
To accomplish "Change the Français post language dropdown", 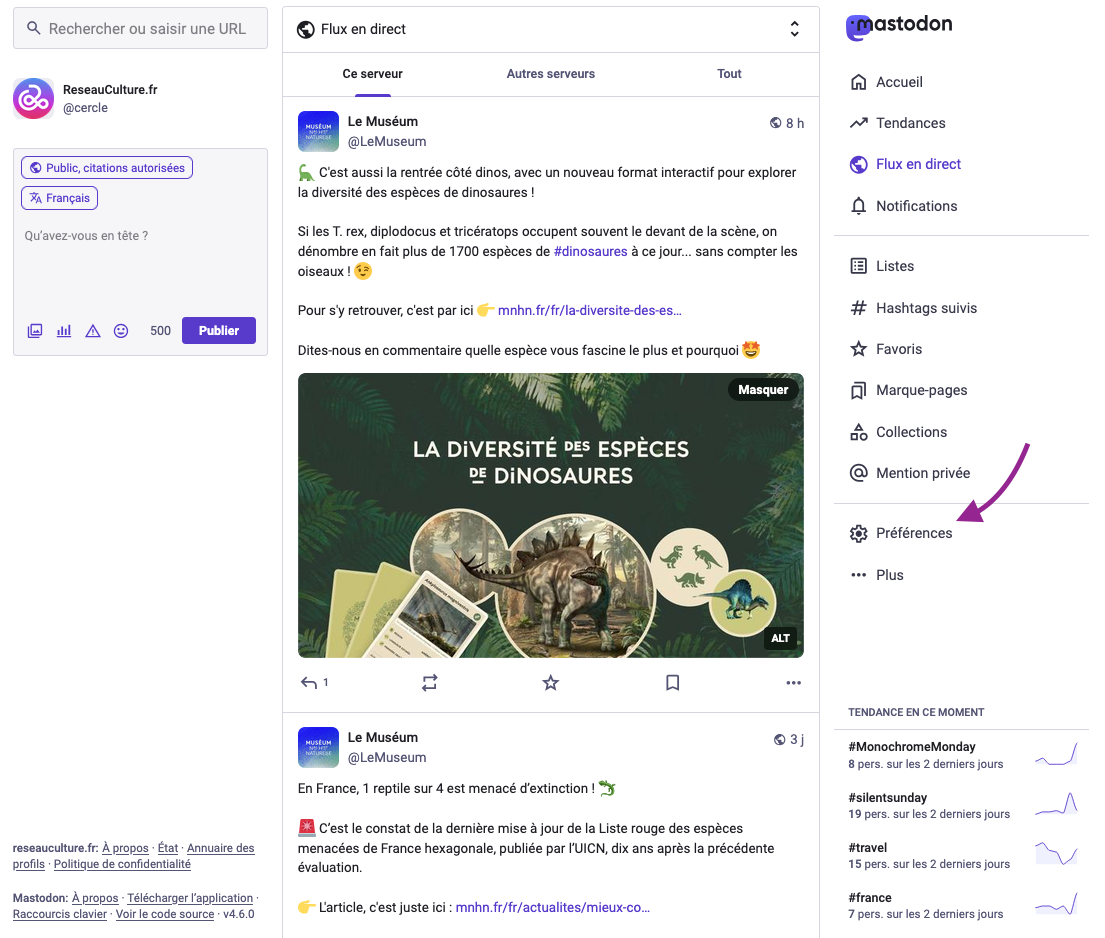I will coord(59,198).
